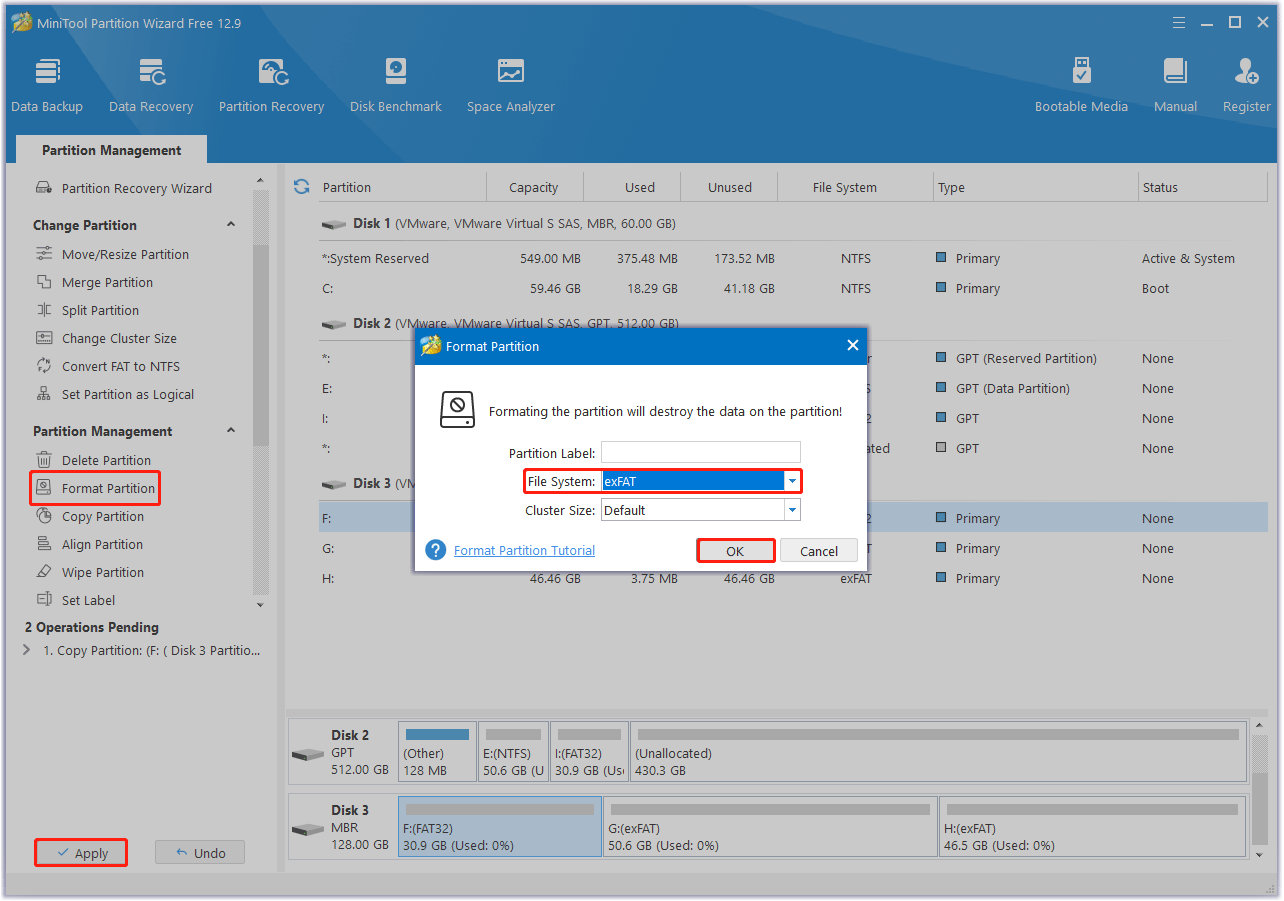Screen dimensions: 1284x901
Task: Open Data Recovery tool
Action: 151,86
